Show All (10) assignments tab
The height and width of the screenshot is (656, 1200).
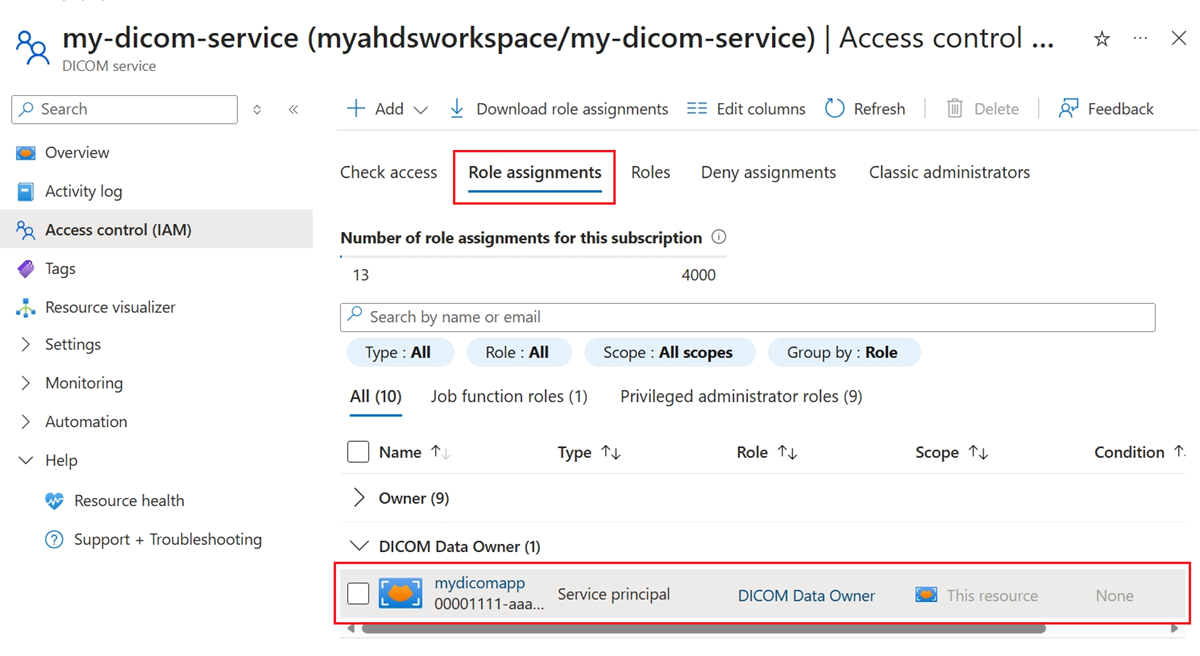tap(375, 397)
